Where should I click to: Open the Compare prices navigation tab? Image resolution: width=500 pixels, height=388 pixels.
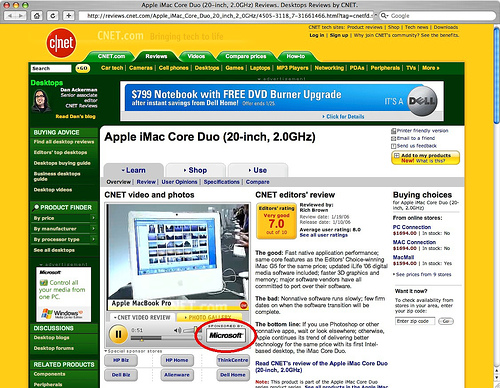[x=246, y=56]
